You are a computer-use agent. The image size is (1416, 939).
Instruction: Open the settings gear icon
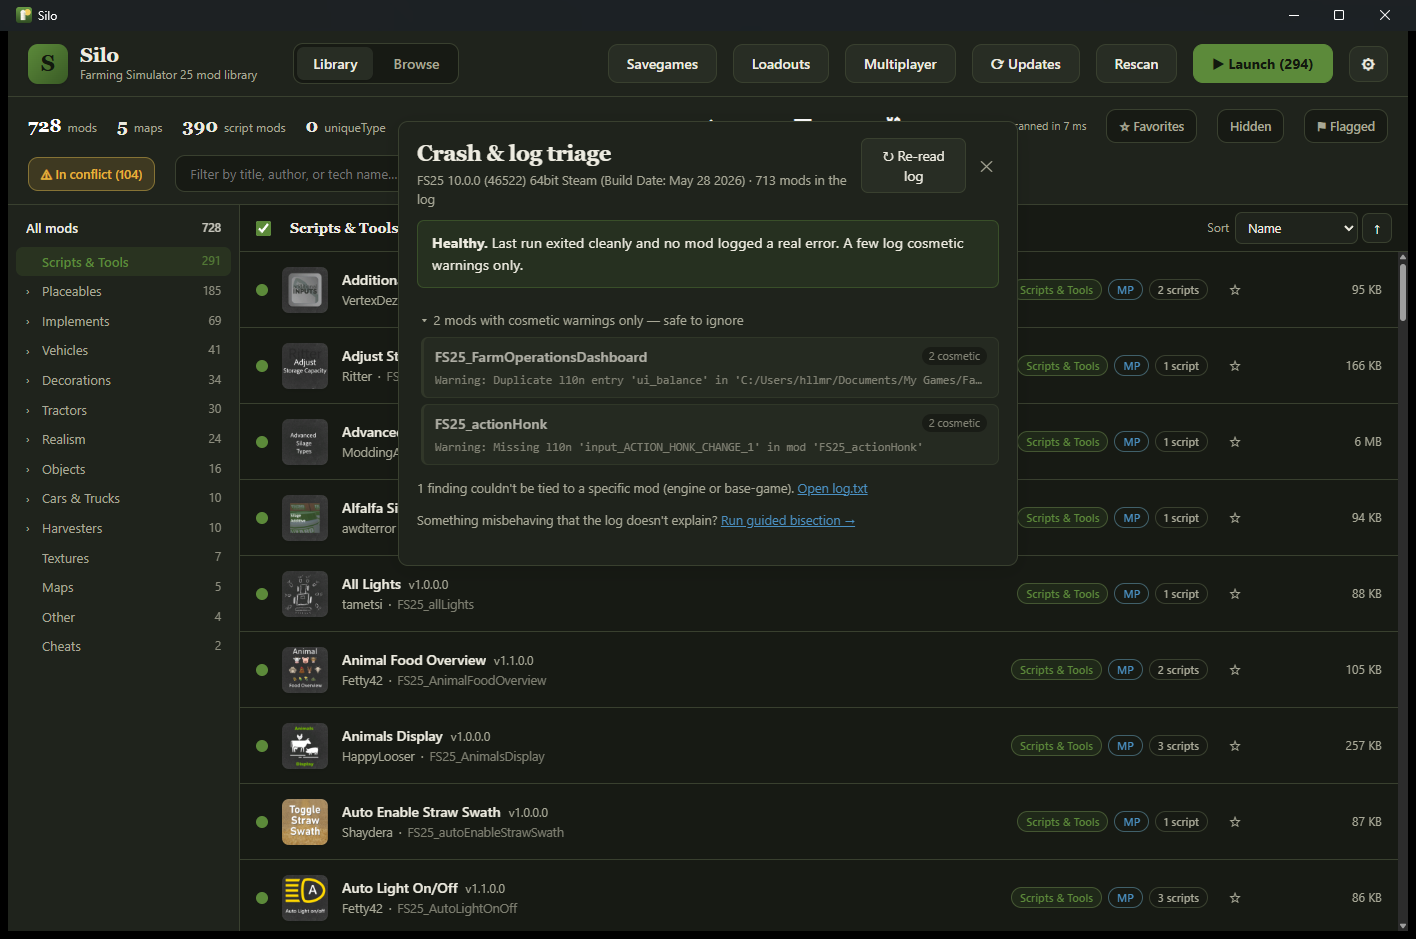(1368, 64)
